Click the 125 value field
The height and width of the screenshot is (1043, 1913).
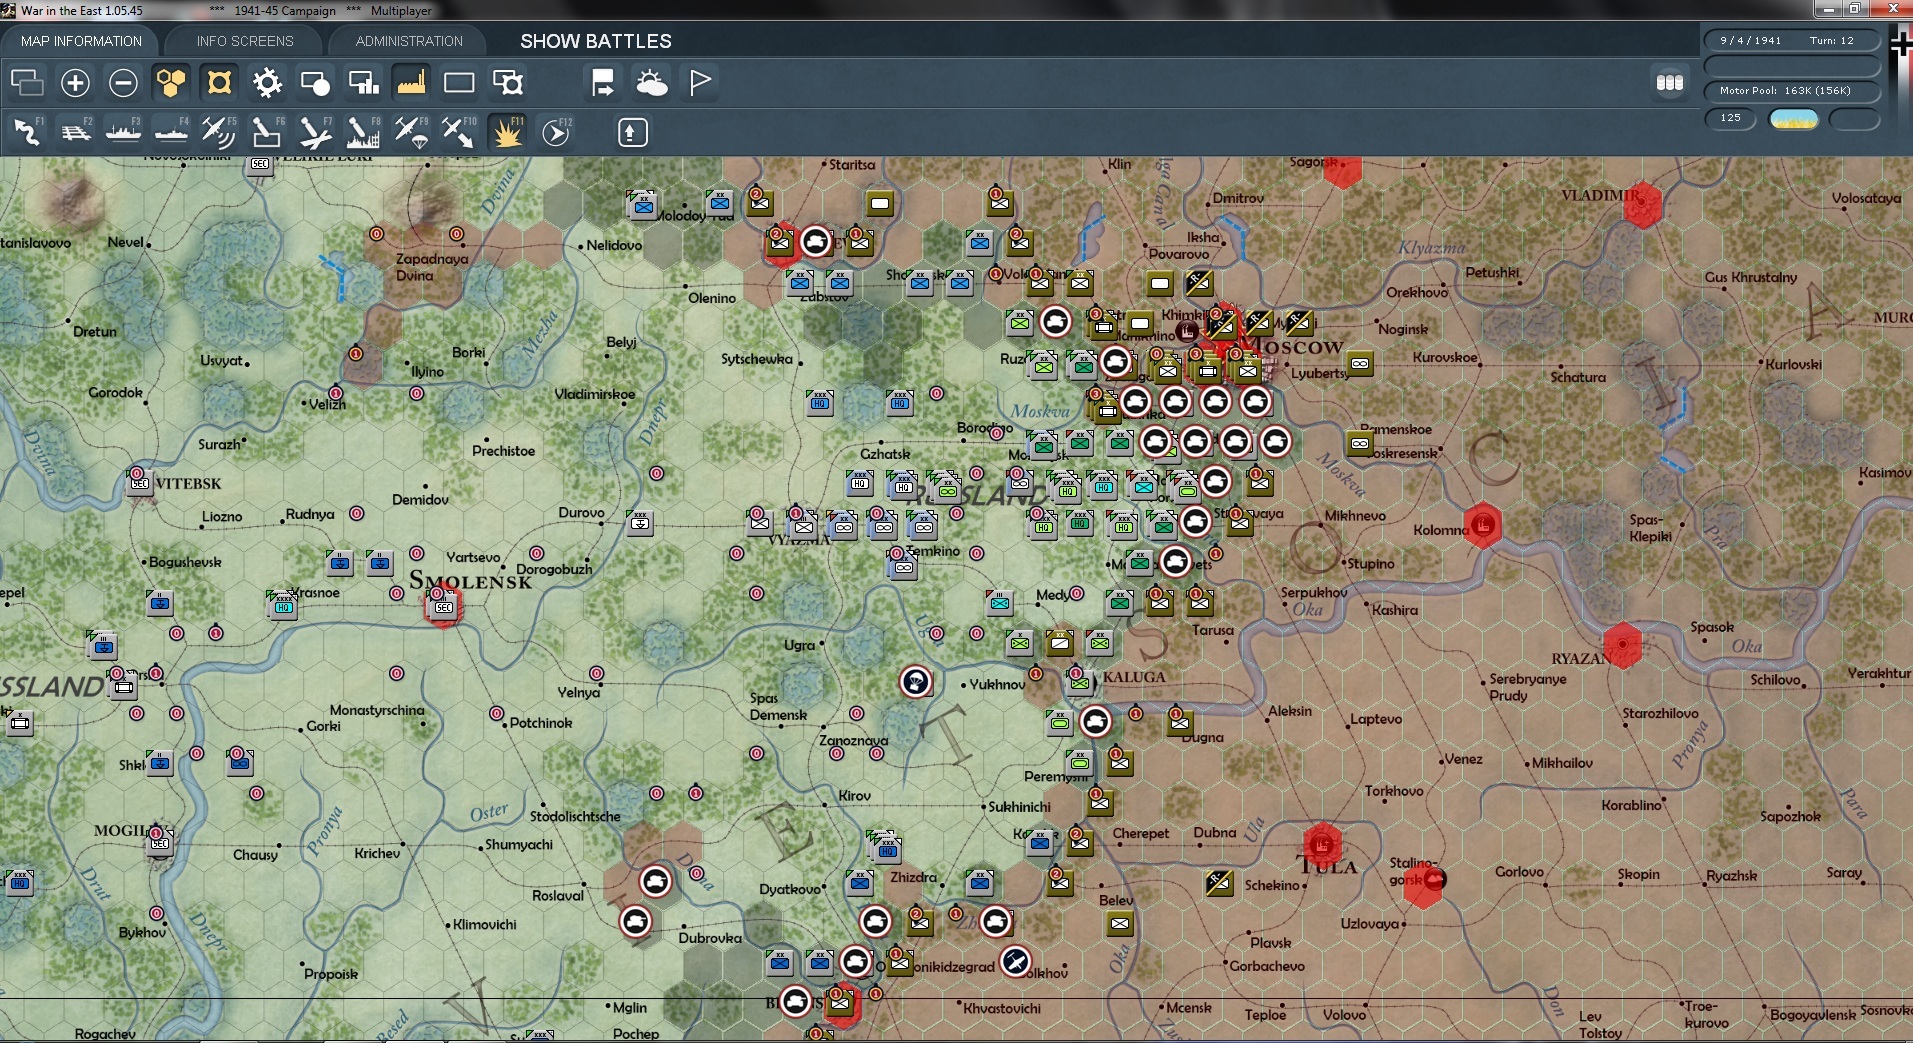(x=1731, y=118)
